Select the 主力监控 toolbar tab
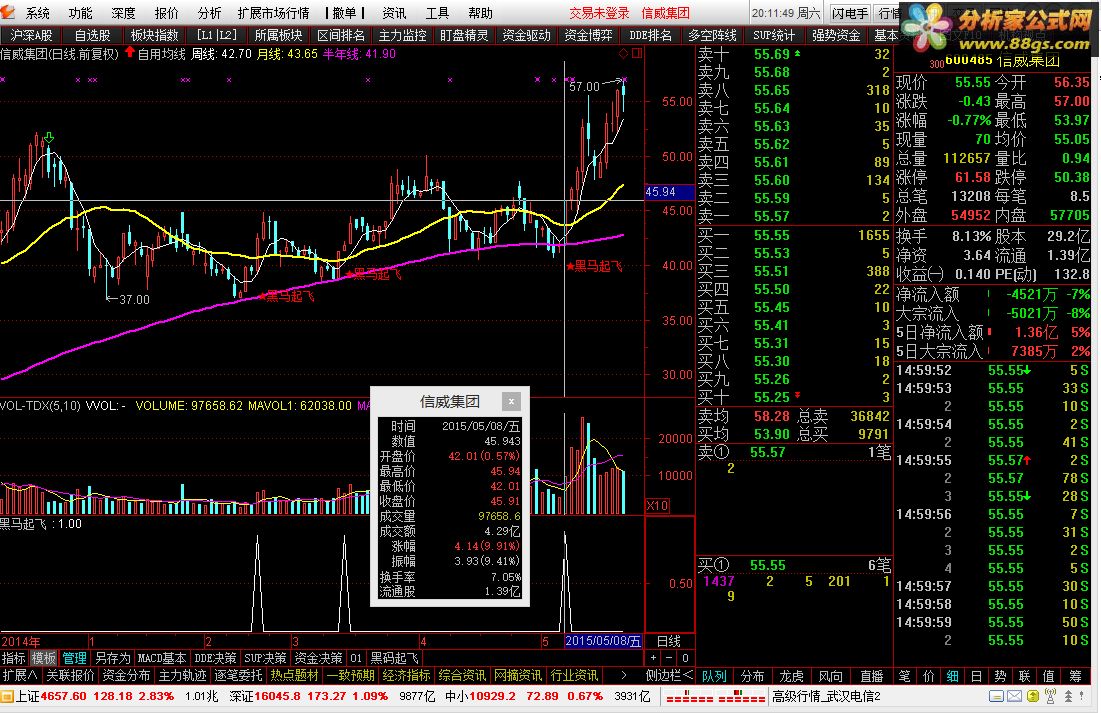 point(402,35)
